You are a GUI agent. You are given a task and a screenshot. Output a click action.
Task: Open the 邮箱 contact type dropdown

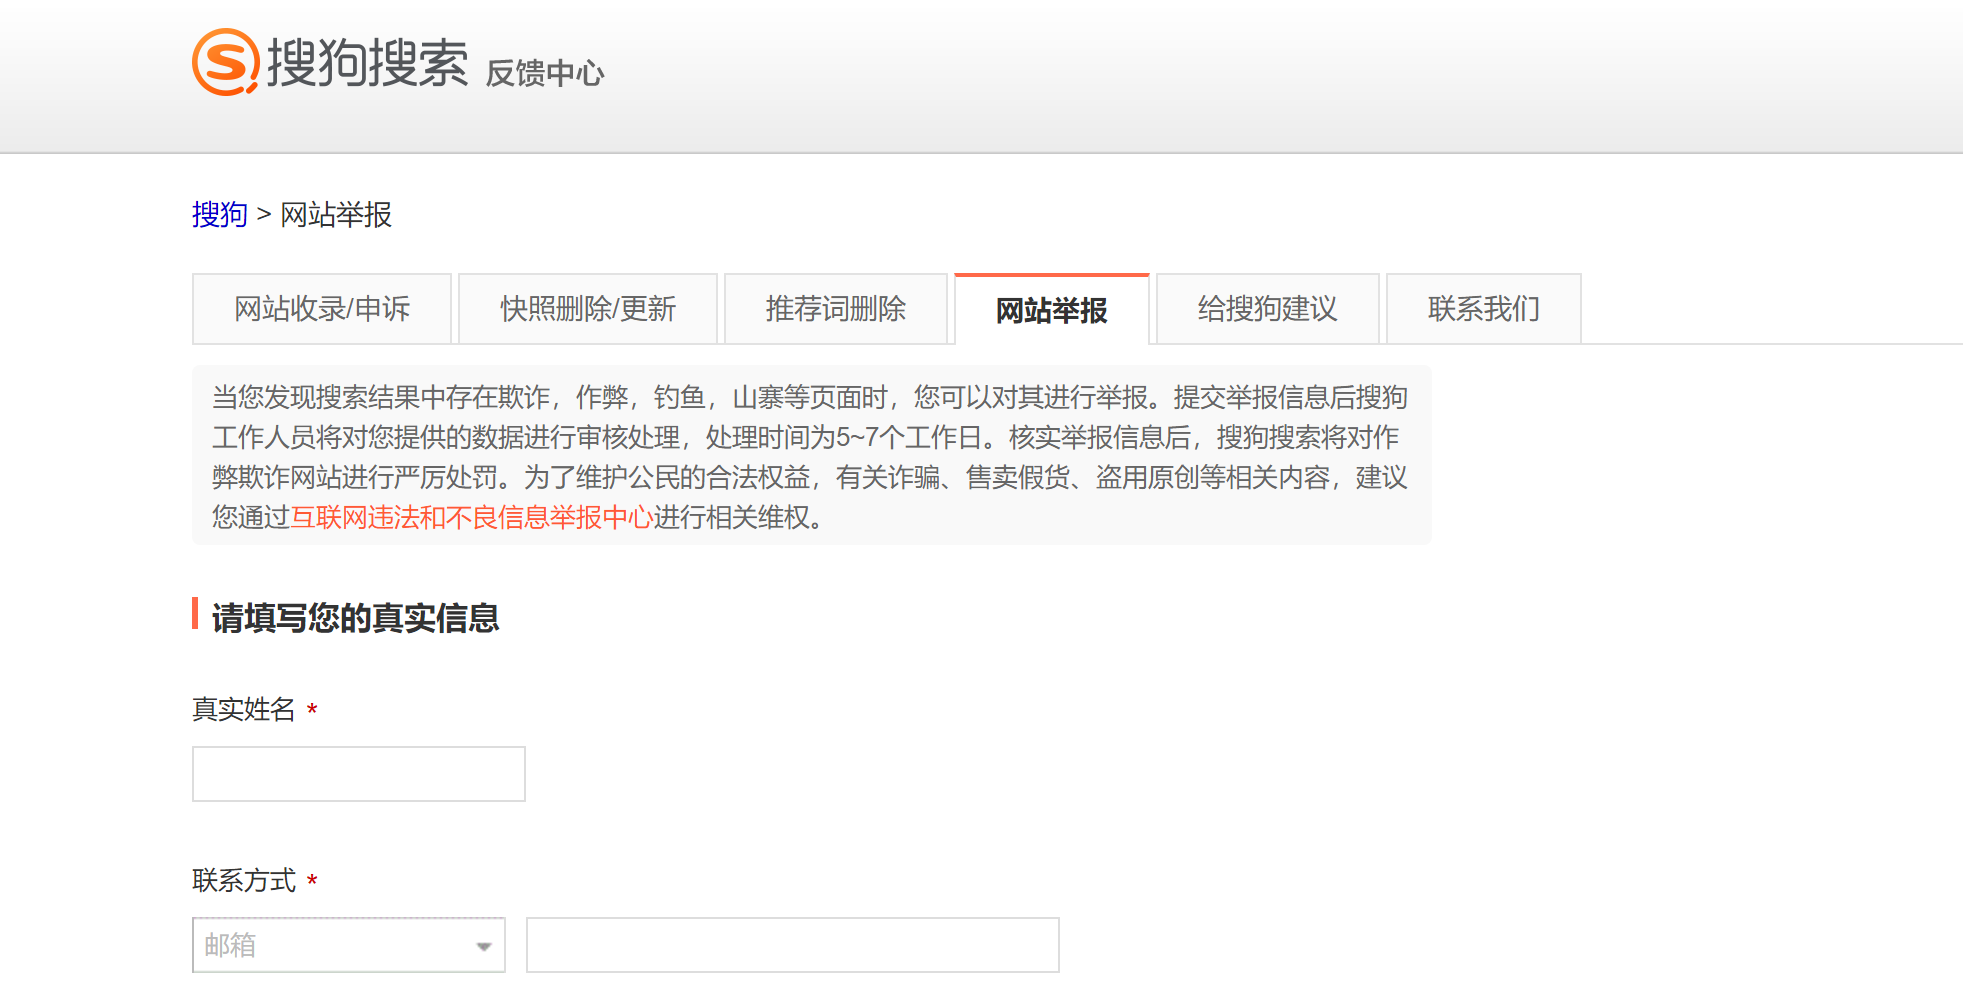(335, 945)
